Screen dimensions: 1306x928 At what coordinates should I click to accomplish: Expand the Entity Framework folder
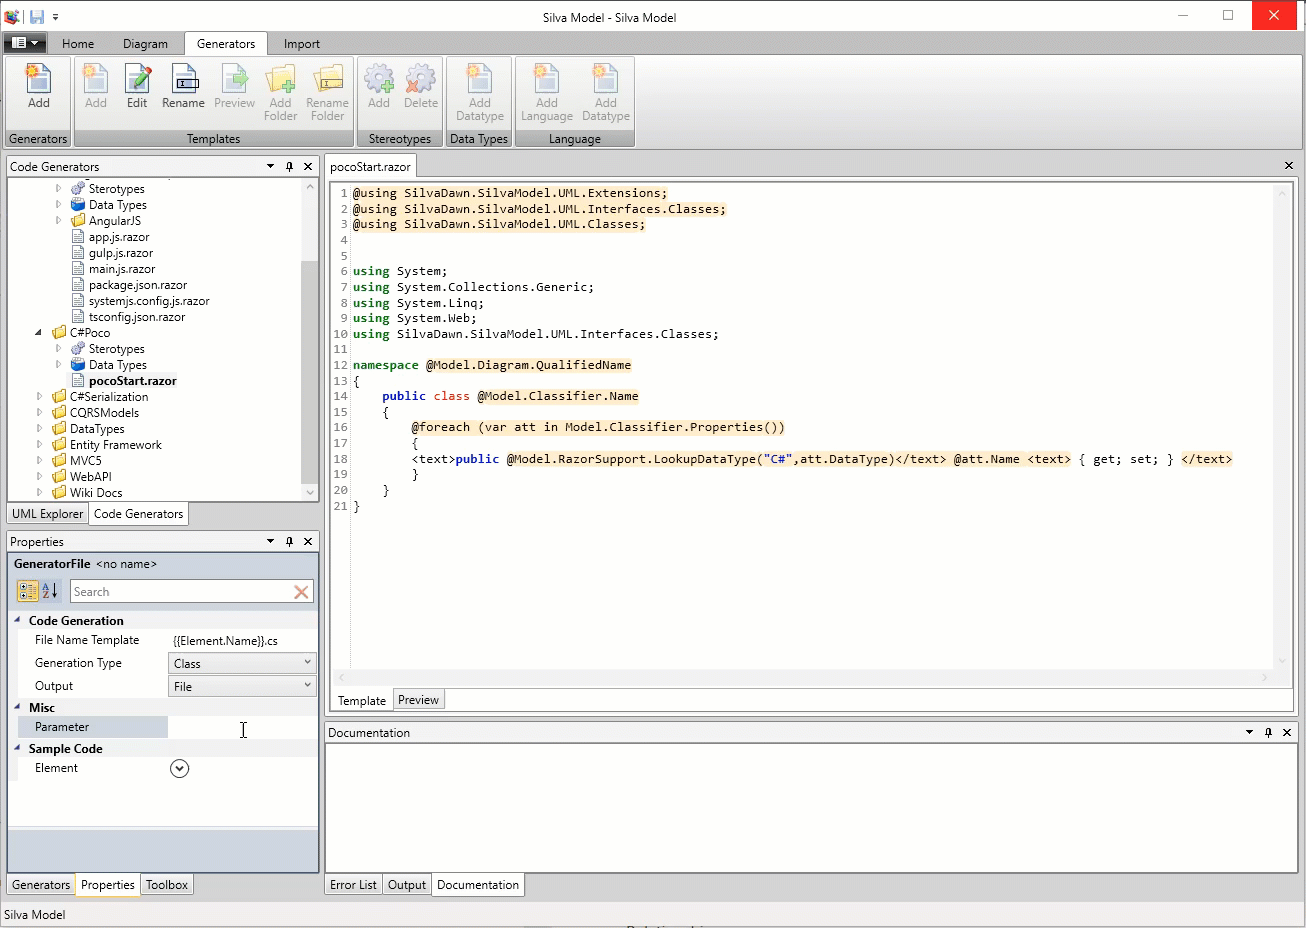click(x=39, y=445)
